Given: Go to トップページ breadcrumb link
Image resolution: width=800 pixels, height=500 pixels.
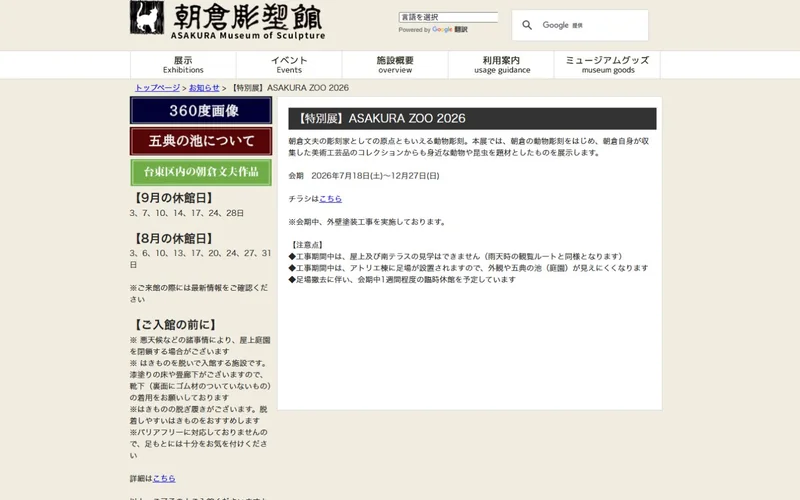Looking at the screenshot, I should point(157,88).
